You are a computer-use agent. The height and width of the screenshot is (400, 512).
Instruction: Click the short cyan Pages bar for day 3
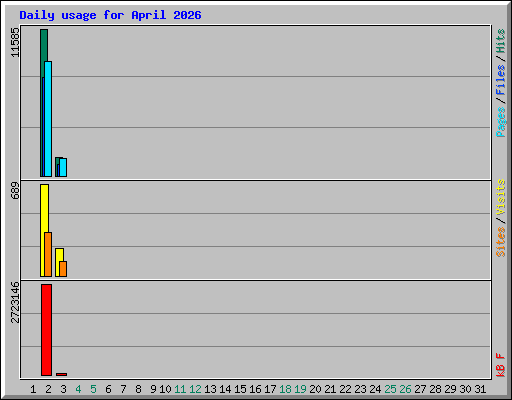pos(63,168)
